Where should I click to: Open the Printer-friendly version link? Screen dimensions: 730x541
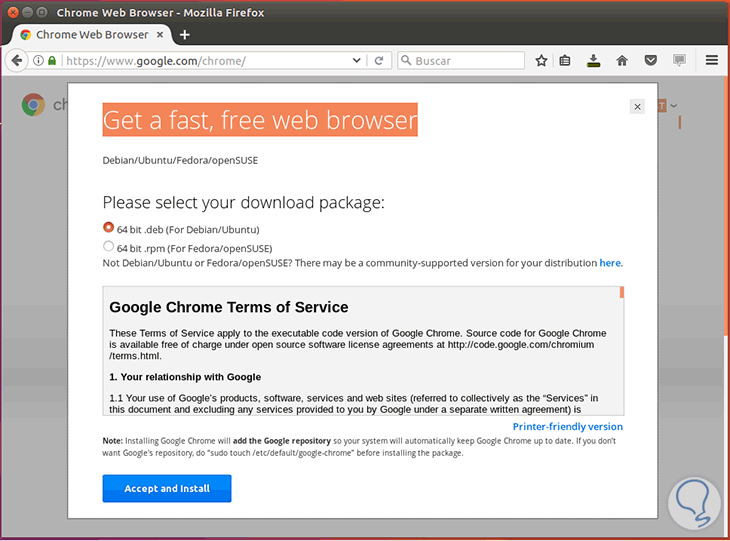[x=567, y=427]
